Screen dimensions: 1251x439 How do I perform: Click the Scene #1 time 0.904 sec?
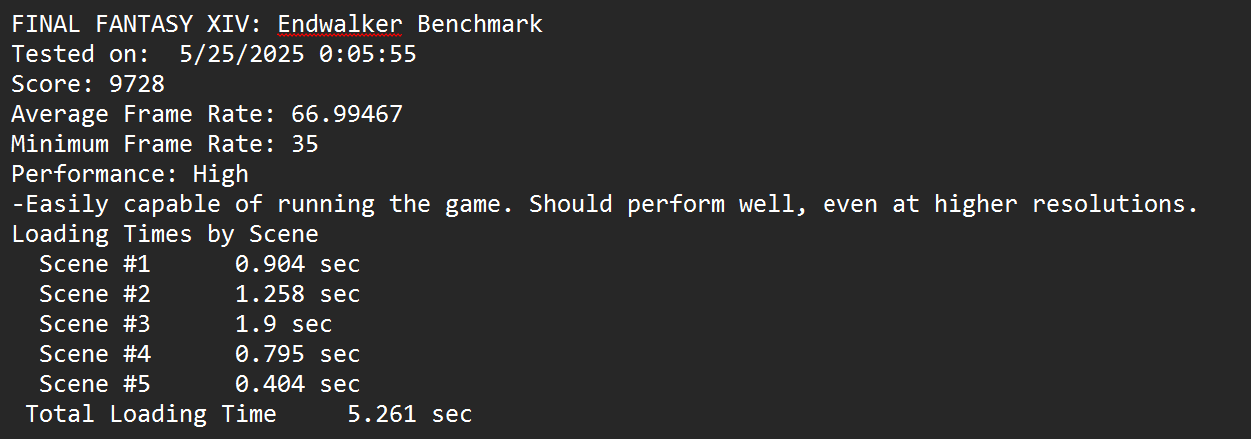pyautogui.click(x=298, y=264)
